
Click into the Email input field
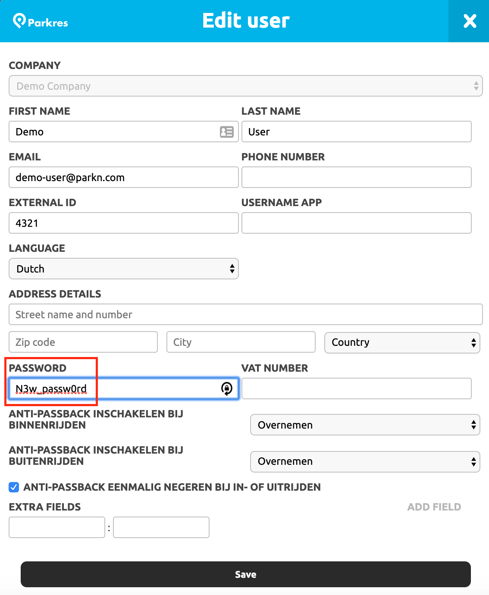coord(124,177)
